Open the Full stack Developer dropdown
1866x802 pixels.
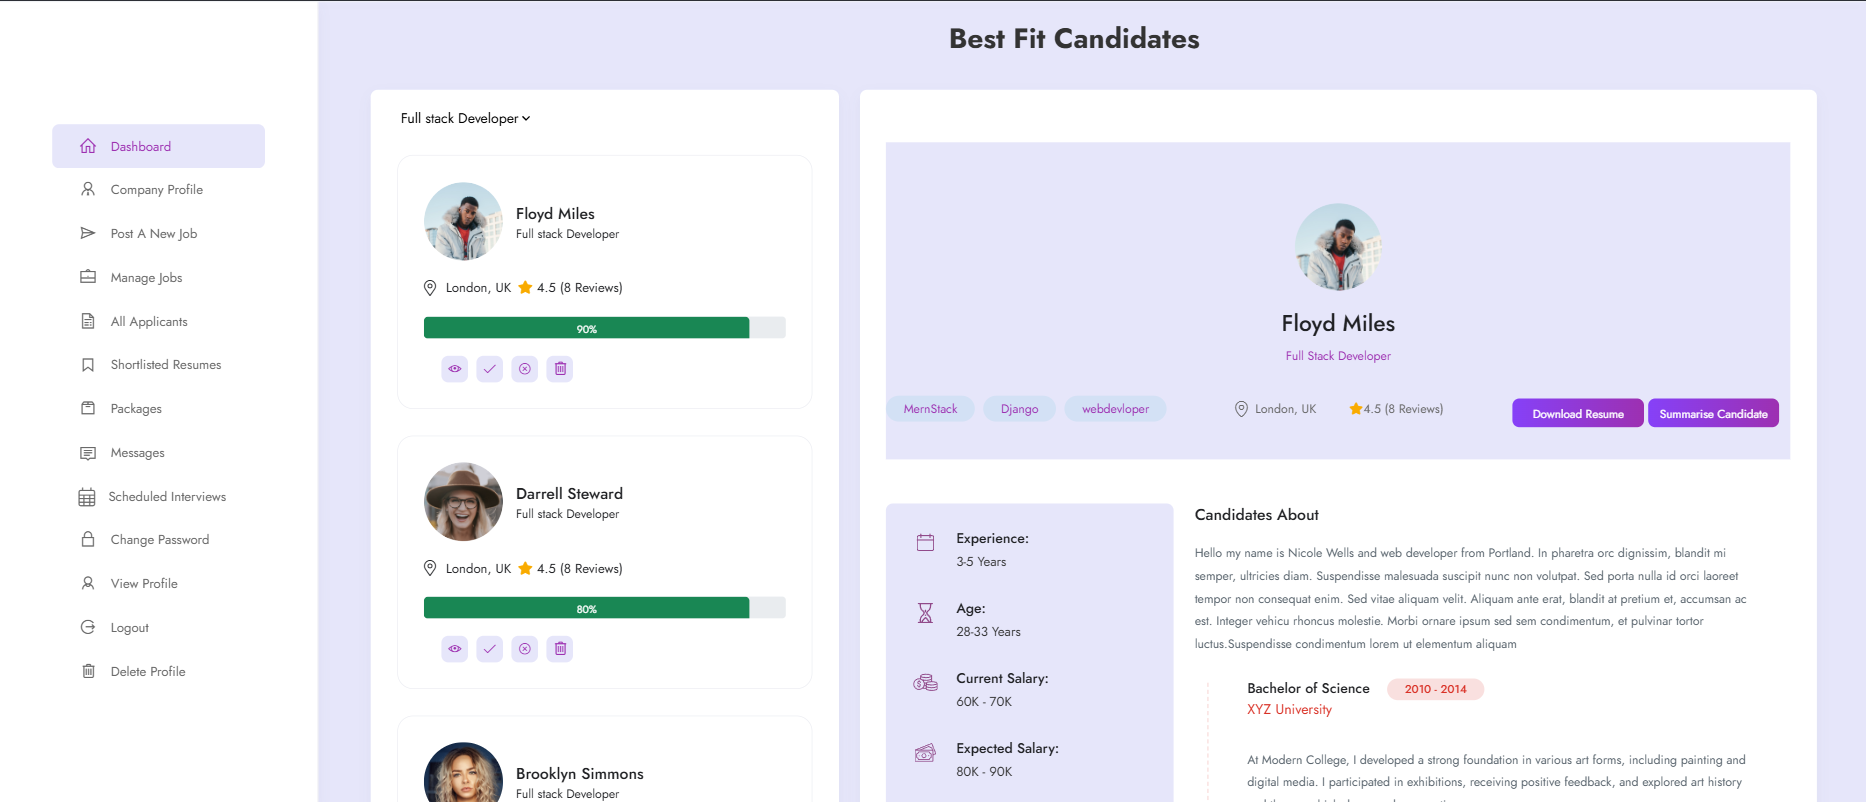465,118
